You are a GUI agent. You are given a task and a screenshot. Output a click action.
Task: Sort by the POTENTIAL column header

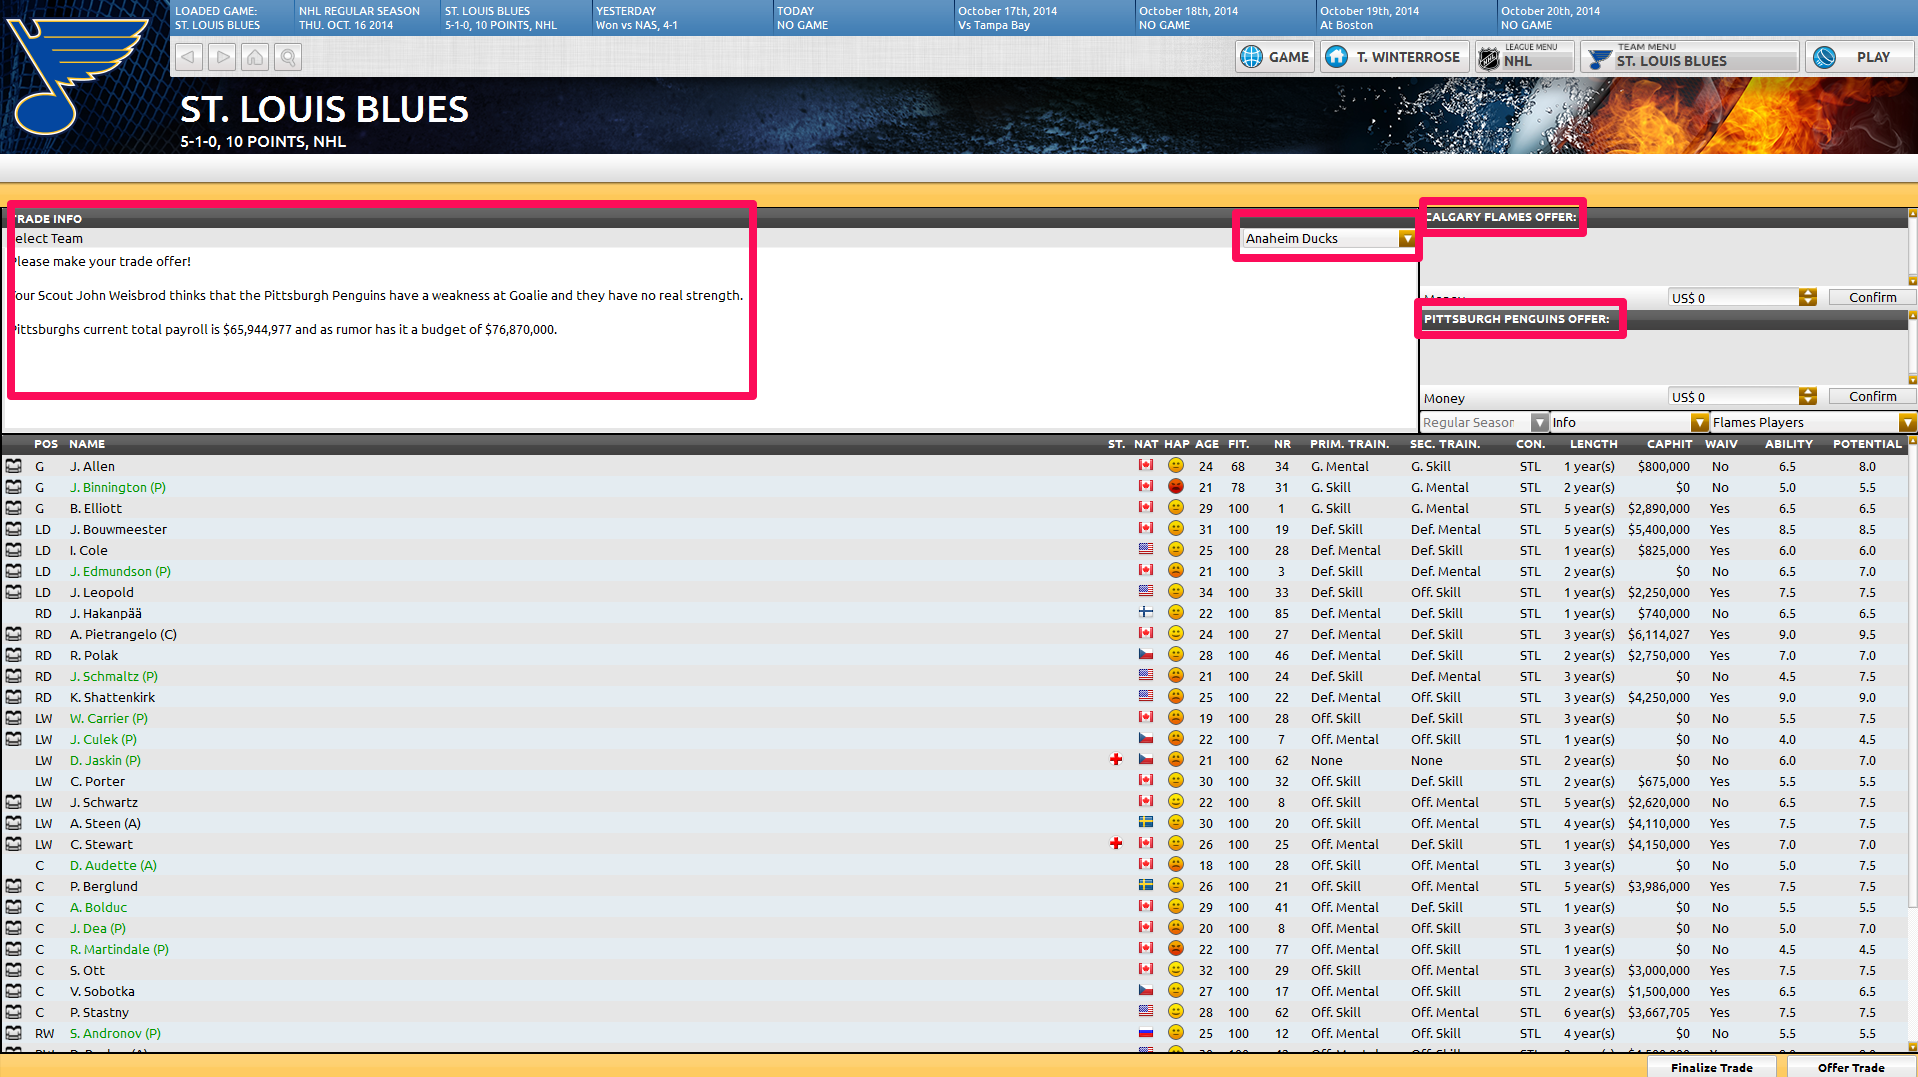point(1867,444)
